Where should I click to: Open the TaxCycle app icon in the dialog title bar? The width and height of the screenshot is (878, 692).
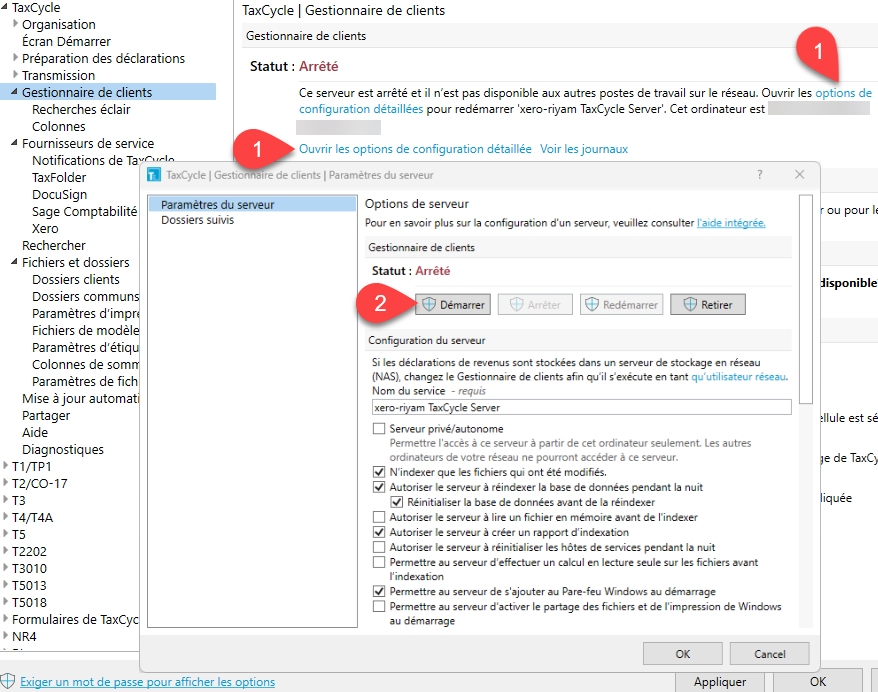tap(153, 175)
